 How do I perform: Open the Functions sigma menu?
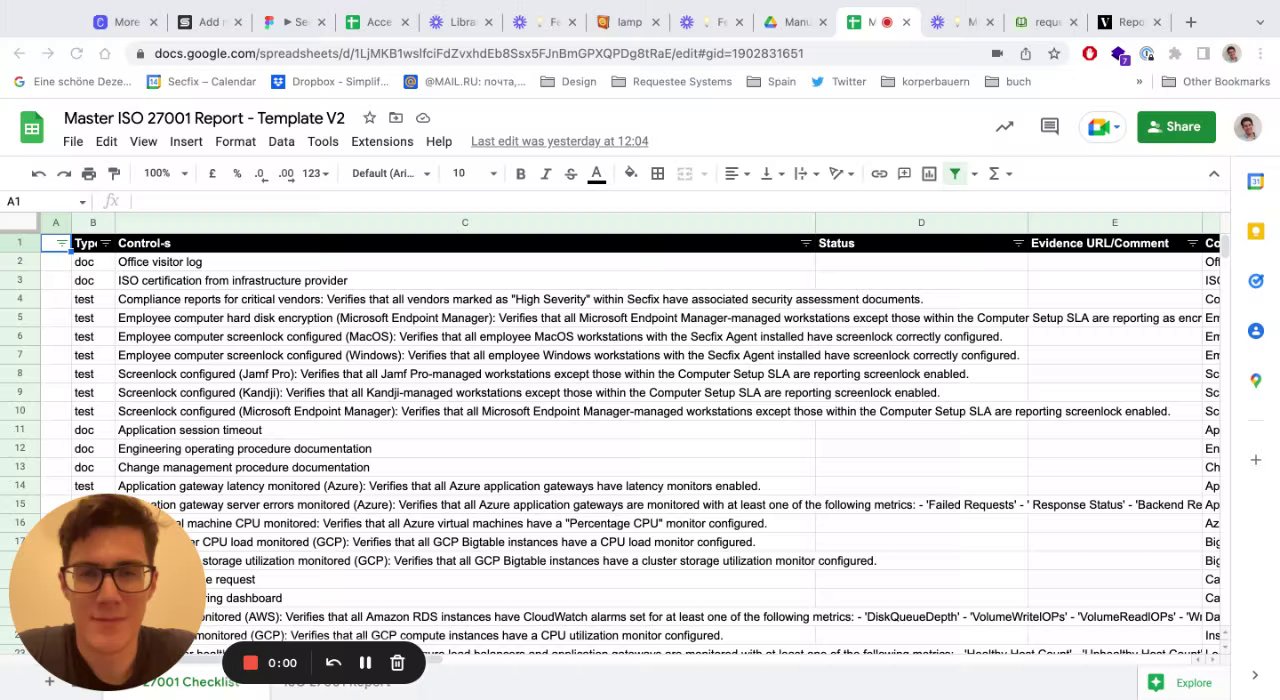(1000, 174)
